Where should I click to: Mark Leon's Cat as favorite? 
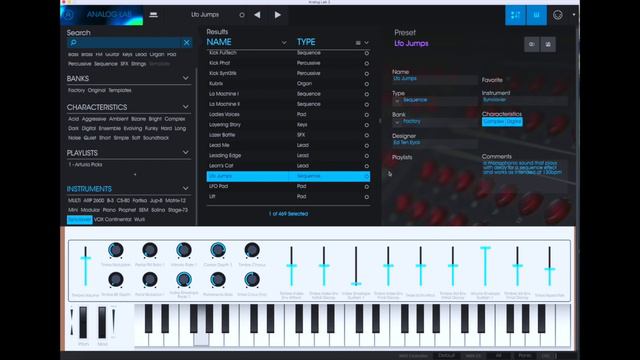click(x=367, y=166)
